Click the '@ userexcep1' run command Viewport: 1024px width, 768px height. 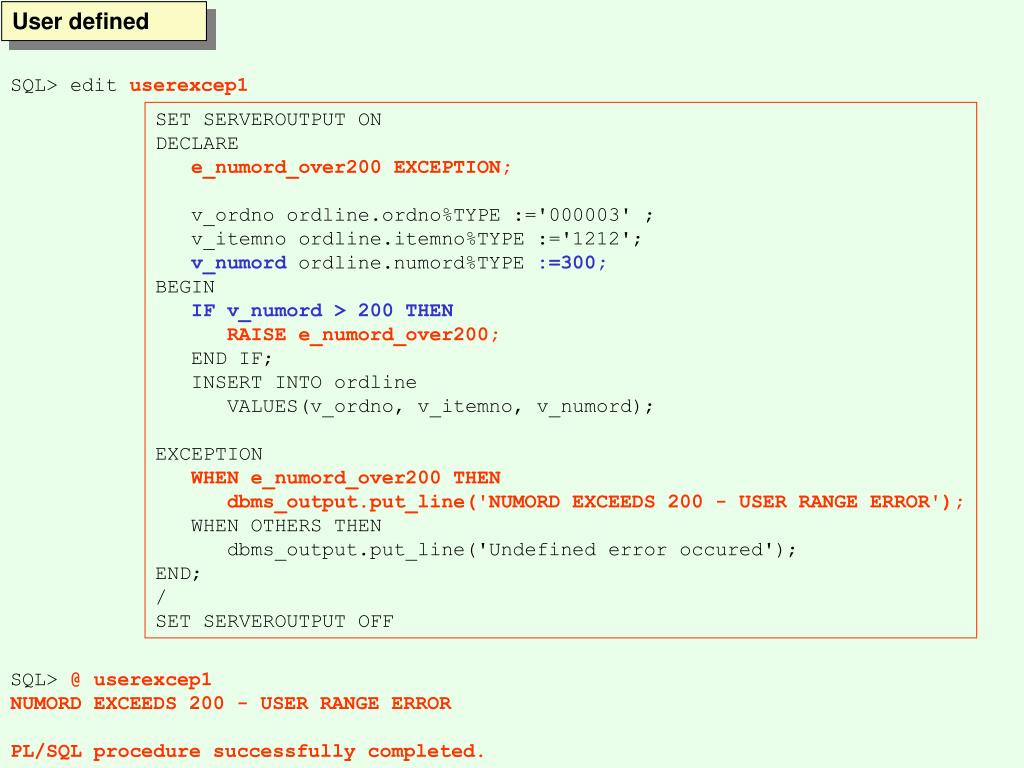pos(141,680)
